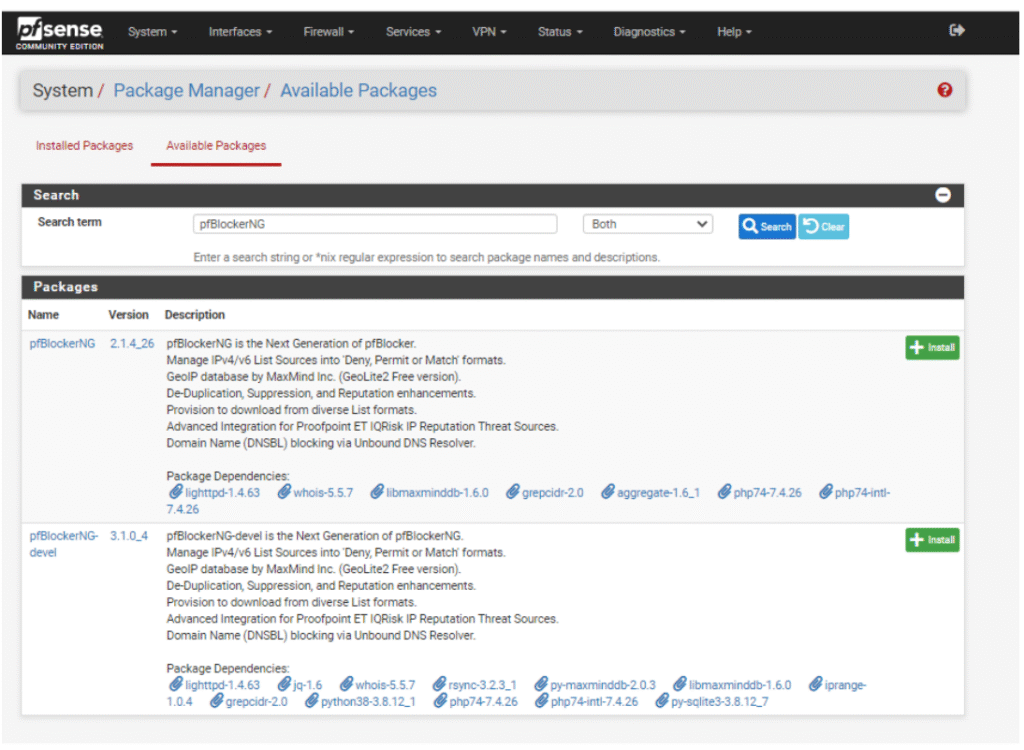Screen dimensions: 1024x750
Task: Install the pfBlockerNG package
Action: [931, 348]
